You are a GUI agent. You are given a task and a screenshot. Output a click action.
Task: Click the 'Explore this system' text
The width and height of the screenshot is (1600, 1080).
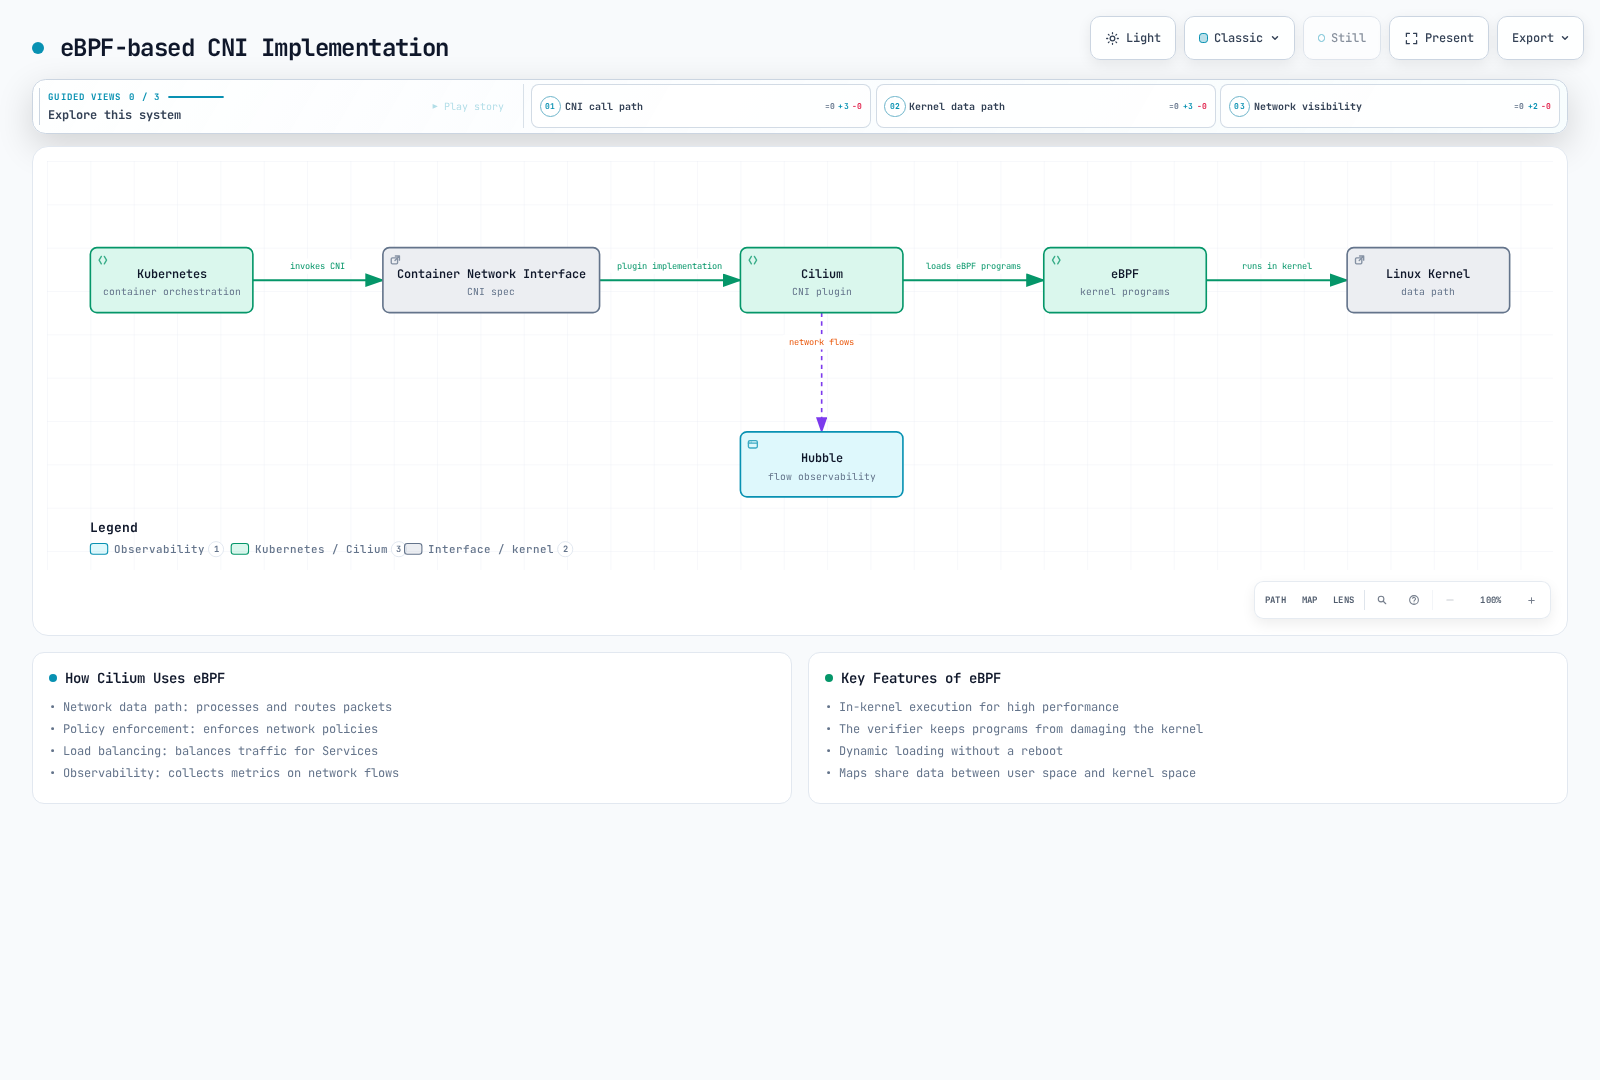coord(115,115)
